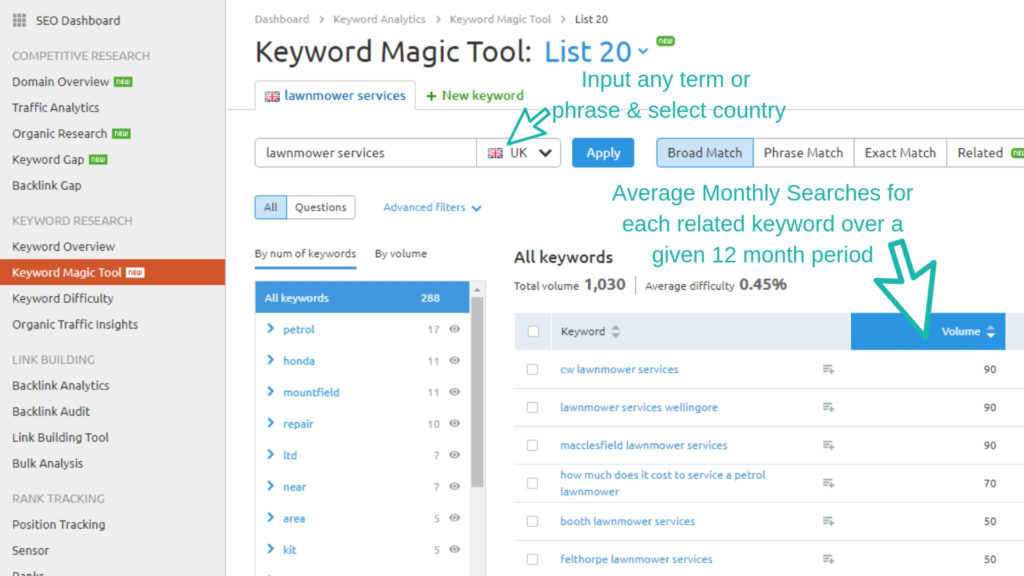Open Advanced filters dropdown
Viewport: 1024px width, 576px height.
click(432, 207)
